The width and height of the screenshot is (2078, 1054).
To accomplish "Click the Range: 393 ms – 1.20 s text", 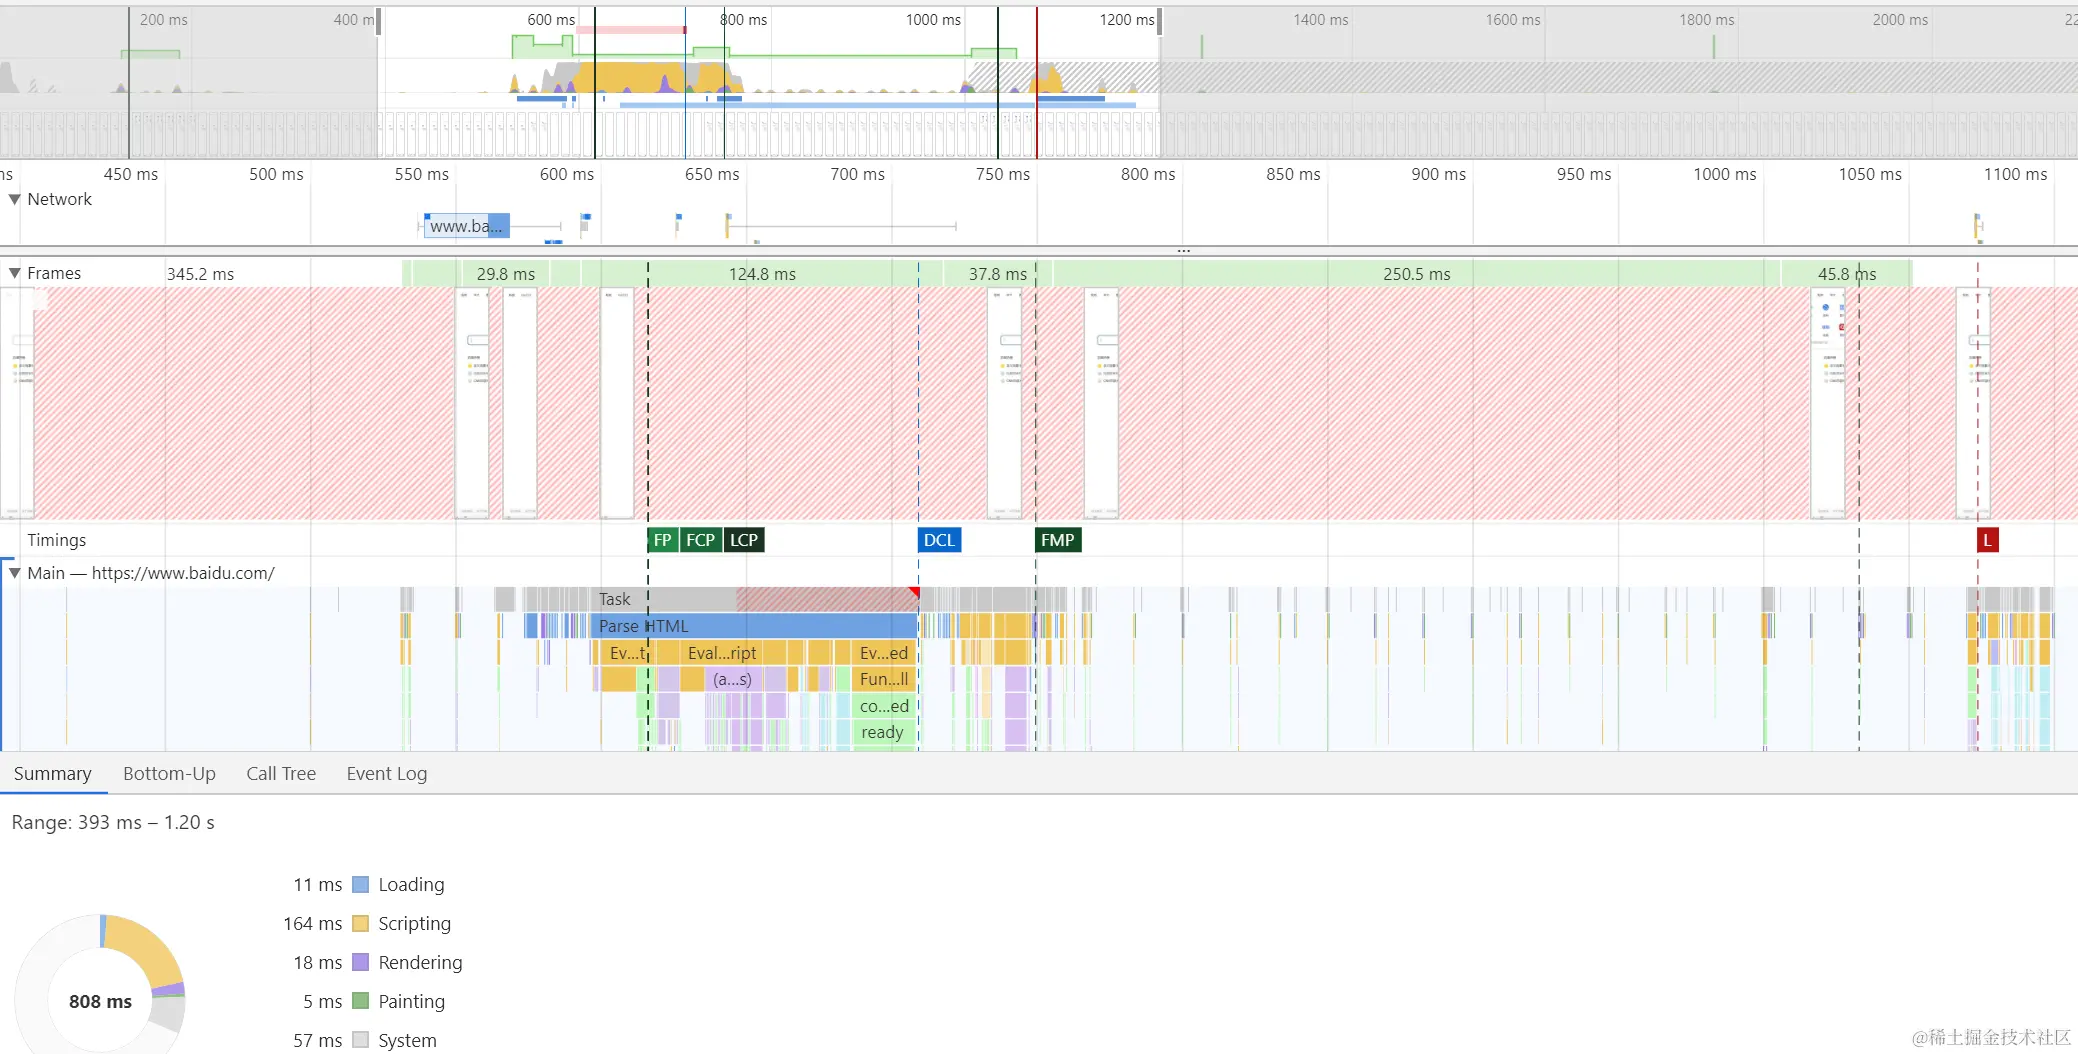I will 113,822.
